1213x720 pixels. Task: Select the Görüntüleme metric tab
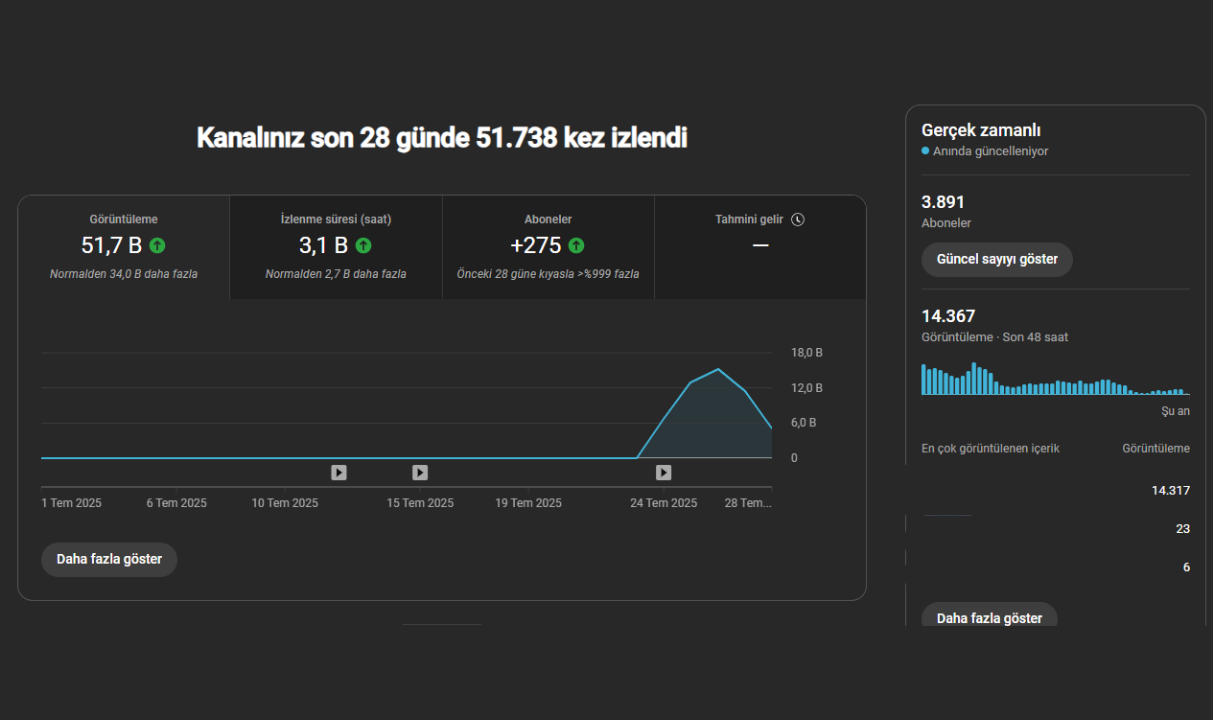124,247
